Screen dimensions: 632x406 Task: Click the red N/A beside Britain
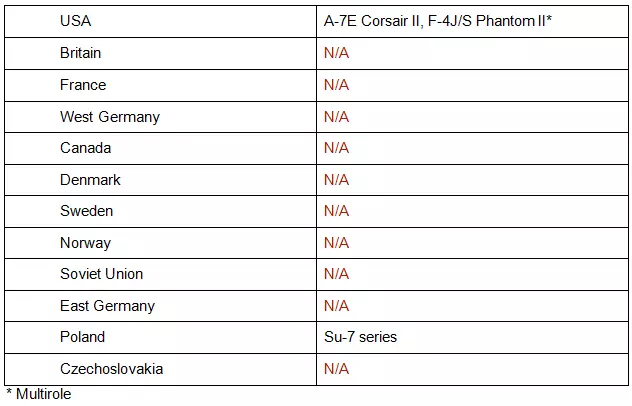pyautogui.click(x=336, y=53)
